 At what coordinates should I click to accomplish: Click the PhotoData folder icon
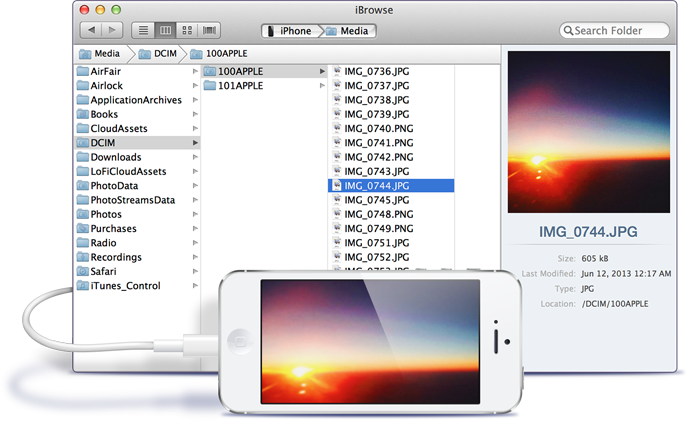coord(83,185)
